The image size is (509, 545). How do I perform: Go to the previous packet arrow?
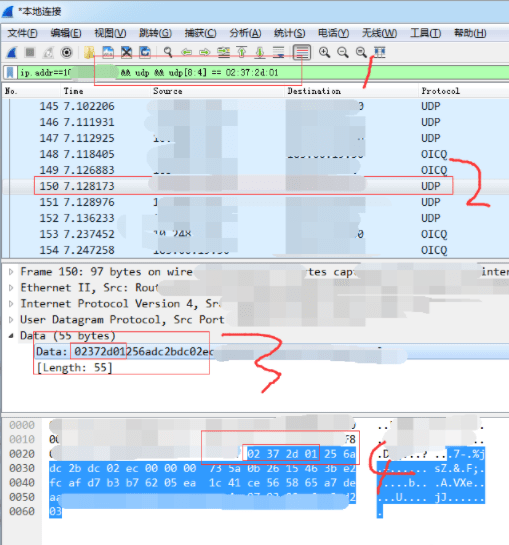pos(187,52)
